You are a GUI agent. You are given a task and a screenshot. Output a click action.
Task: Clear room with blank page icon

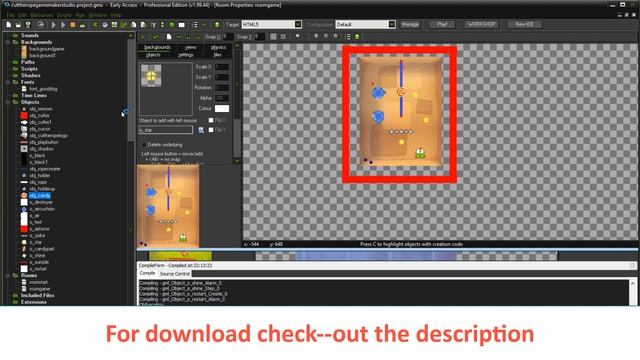(x=169, y=37)
